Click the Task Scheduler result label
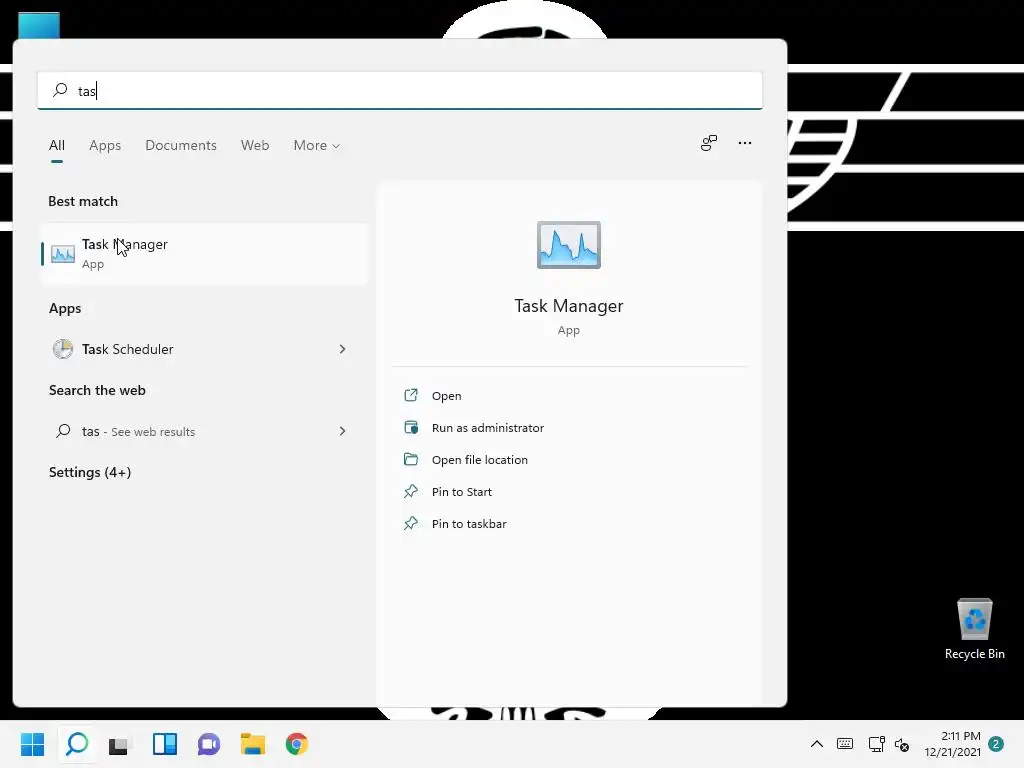 coord(127,349)
